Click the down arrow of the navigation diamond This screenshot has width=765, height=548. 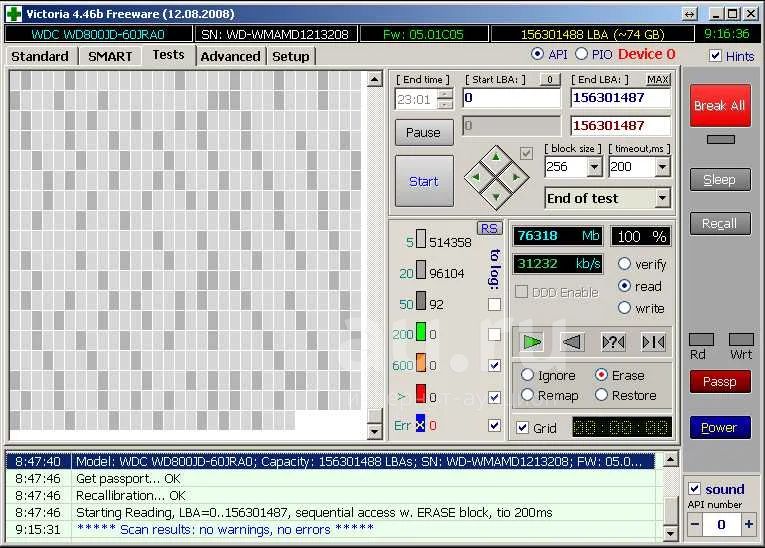click(x=496, y=197)
